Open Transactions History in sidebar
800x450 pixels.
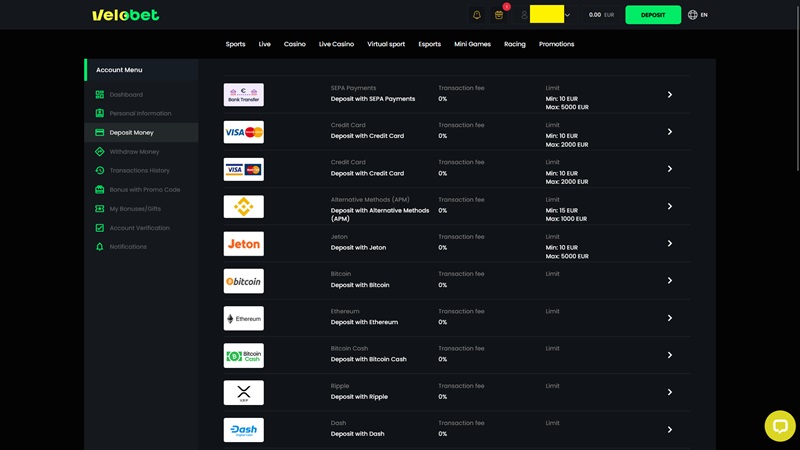point(139,171)
